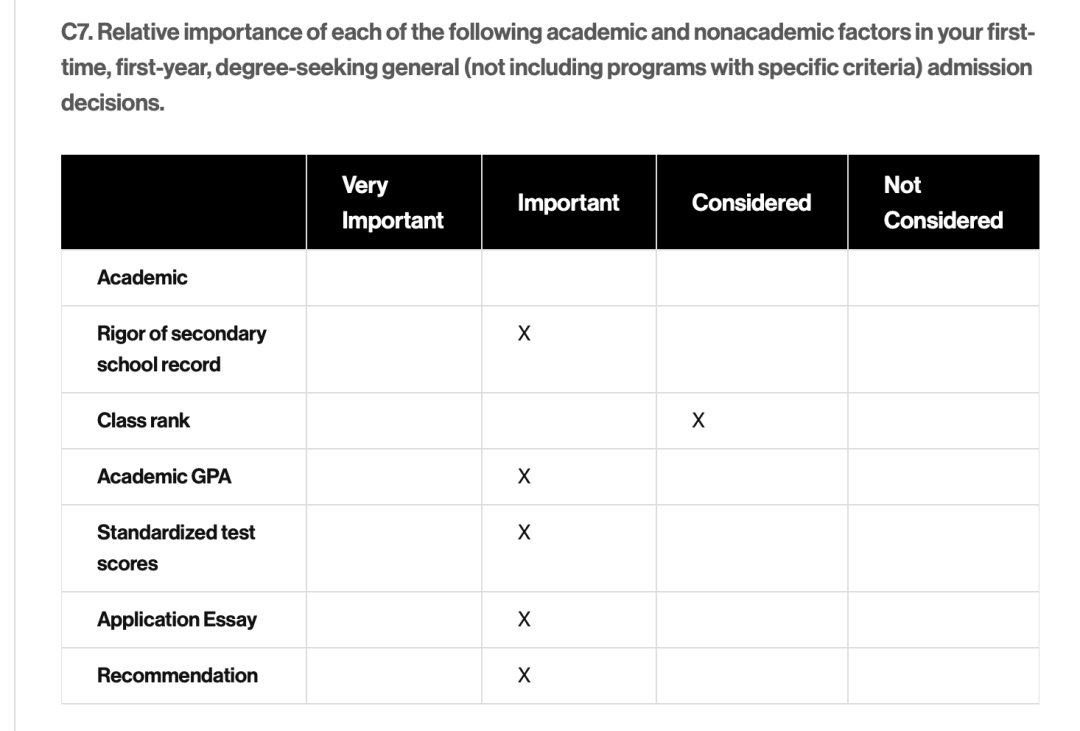Click the Considered column header

(x=751, y=203)
